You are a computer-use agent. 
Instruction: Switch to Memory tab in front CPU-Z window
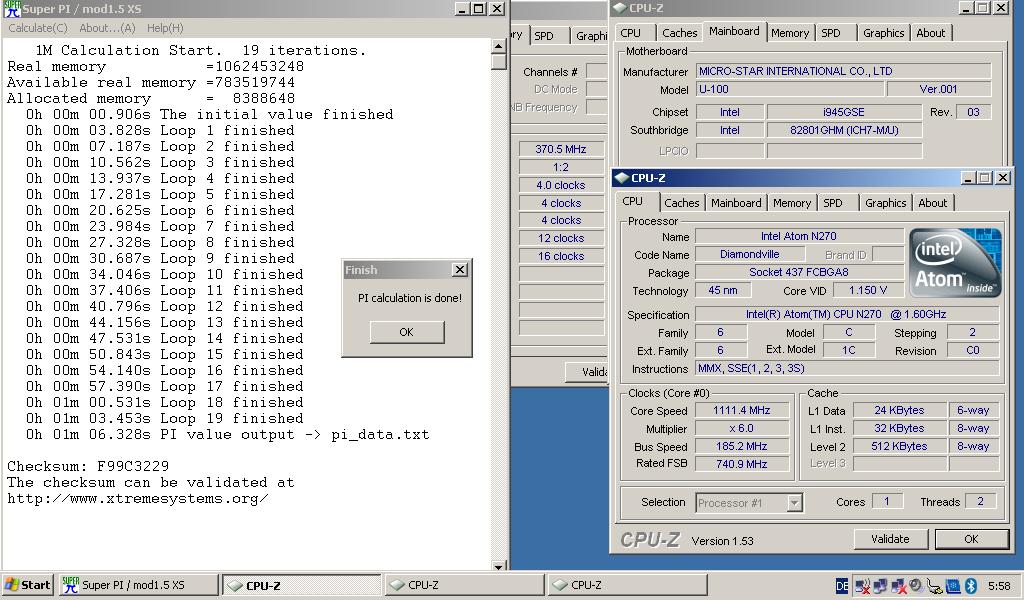pos(792,203)
